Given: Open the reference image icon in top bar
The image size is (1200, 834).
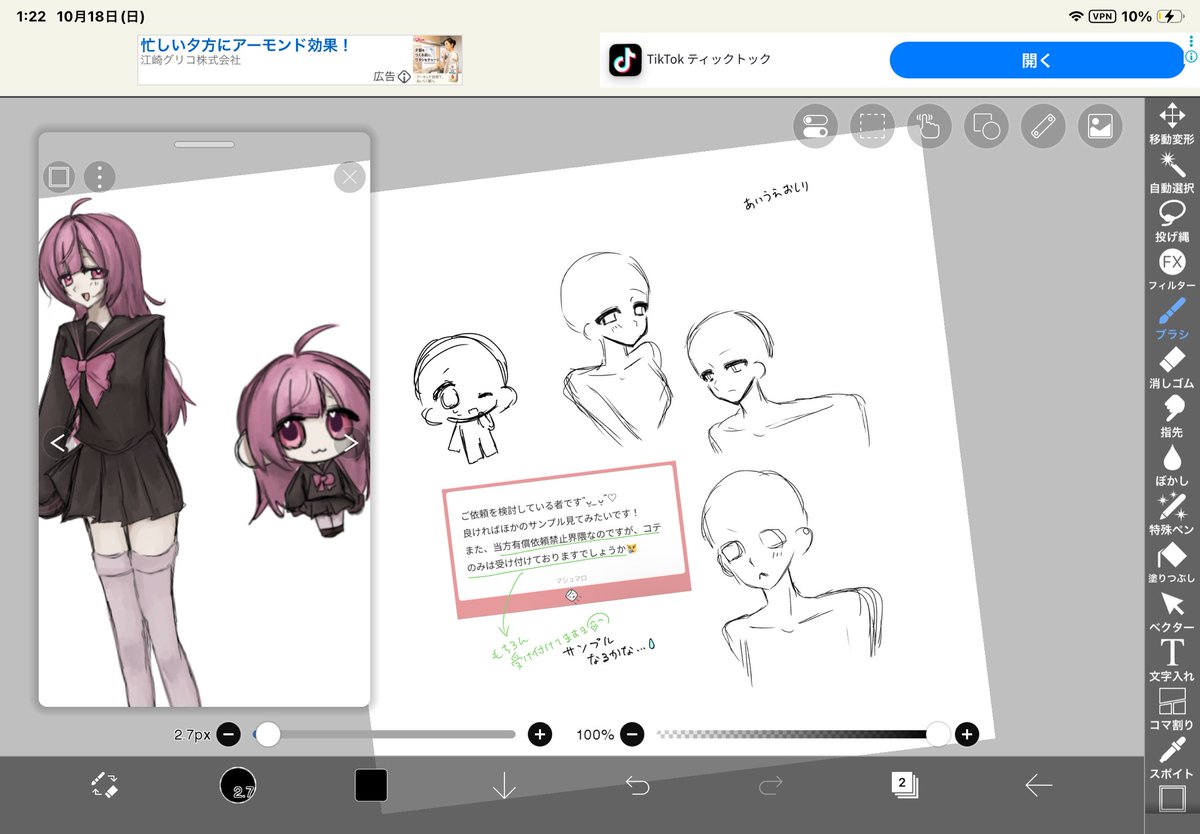Looking at the screenshot, I should 1100,126.
